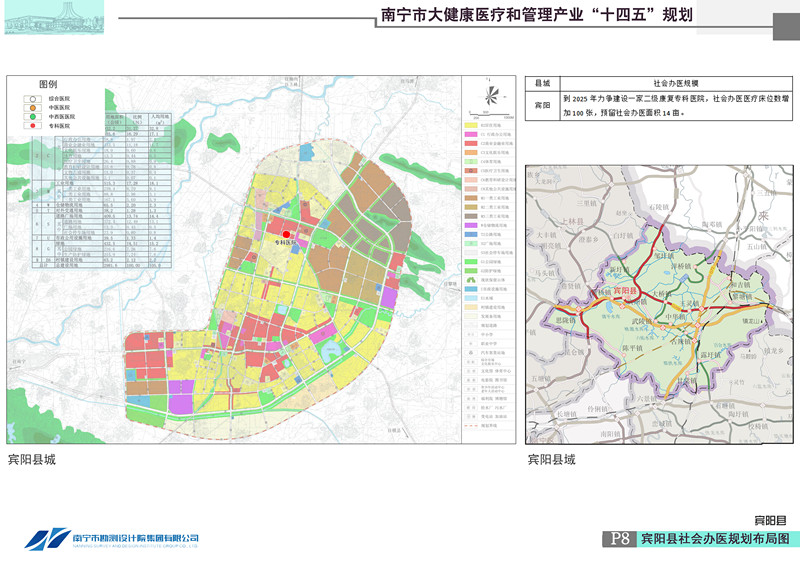Click the 宾阳县域 caption under the right map
Image resolution: width=800 pixels, height=565 pixels.
pos(552,460)
